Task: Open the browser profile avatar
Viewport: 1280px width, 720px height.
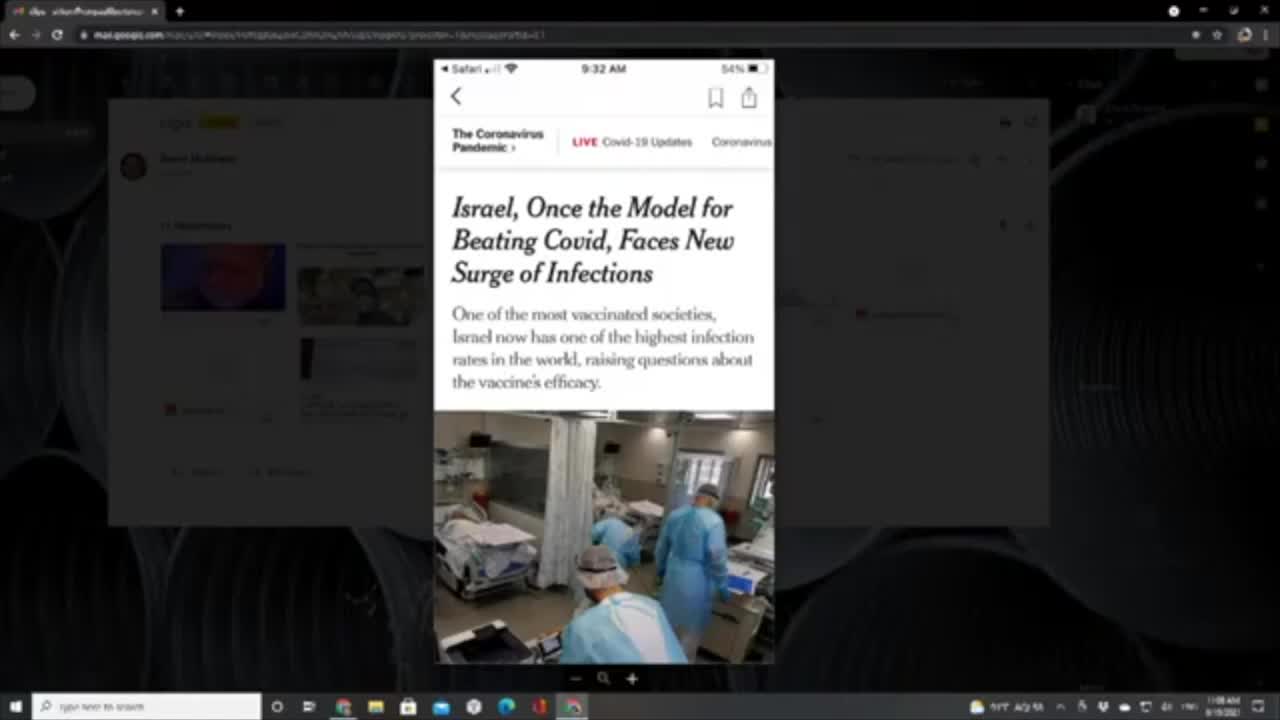Action: tap(1244, 34)
